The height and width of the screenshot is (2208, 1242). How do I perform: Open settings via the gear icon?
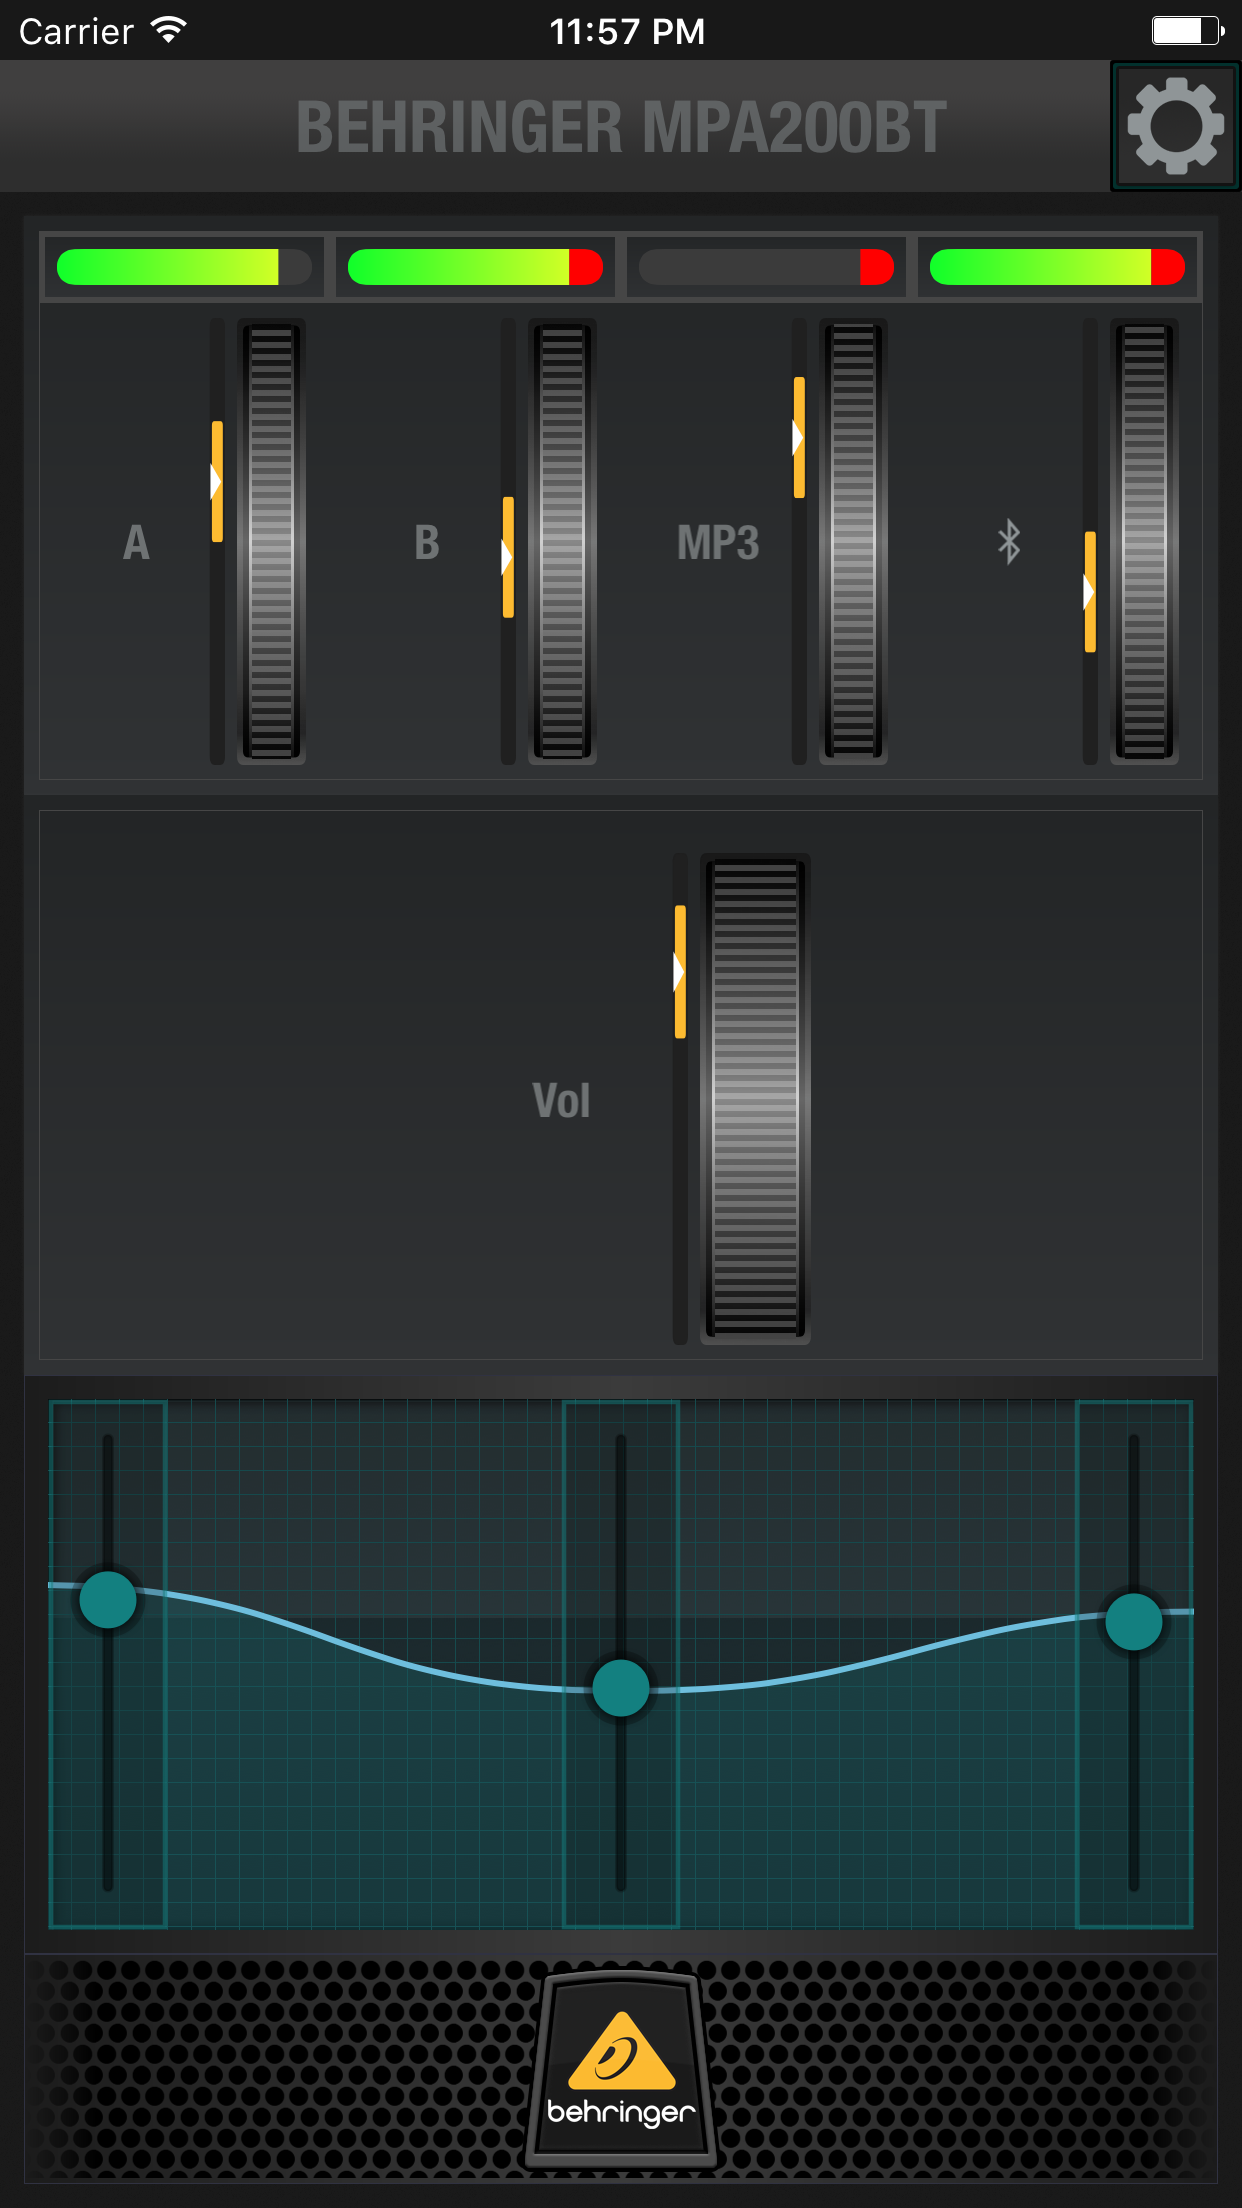coord(1176,126)
